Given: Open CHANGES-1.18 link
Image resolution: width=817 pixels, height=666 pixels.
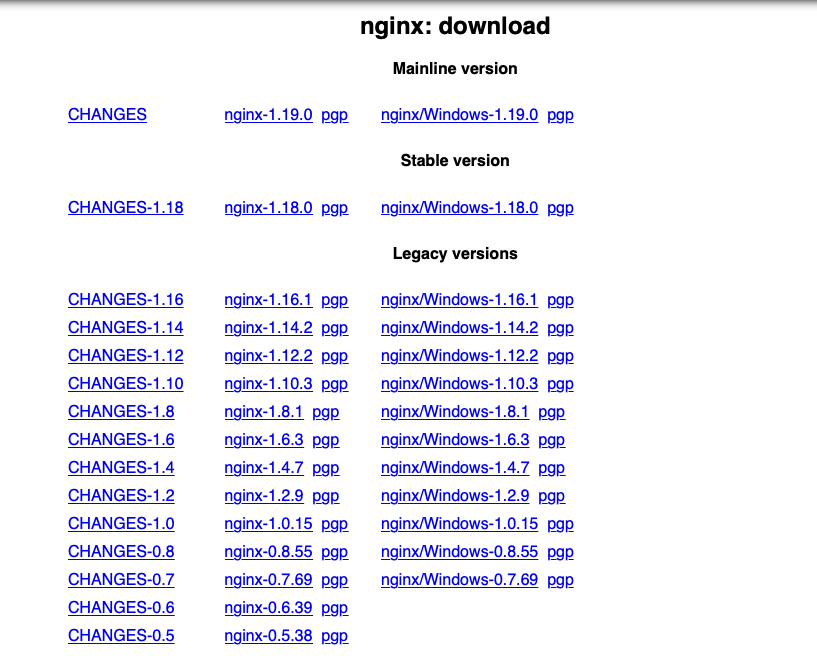Looking at the screenshot, I should coord(126,207).
